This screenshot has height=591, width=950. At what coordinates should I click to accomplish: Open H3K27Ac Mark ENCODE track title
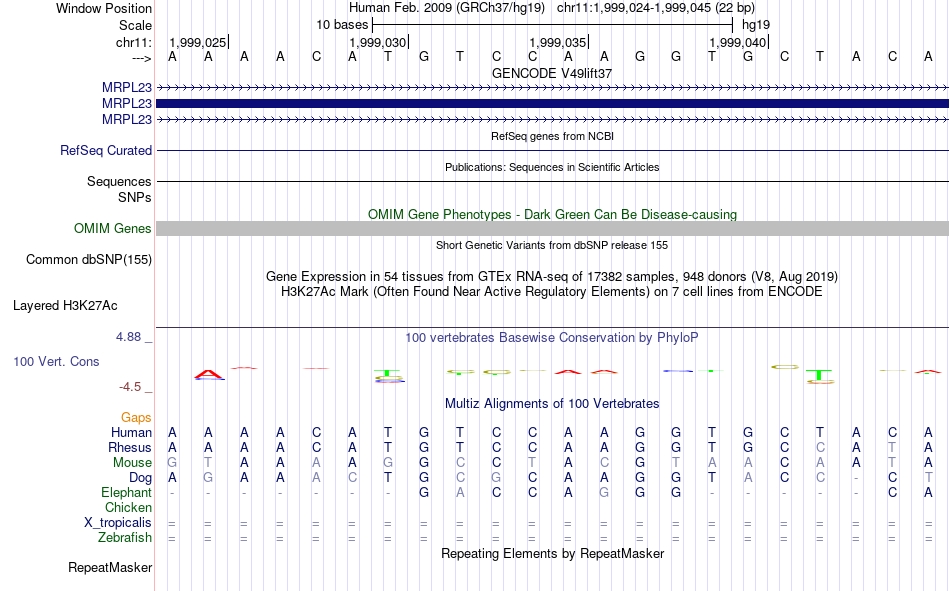coord(552,292)
